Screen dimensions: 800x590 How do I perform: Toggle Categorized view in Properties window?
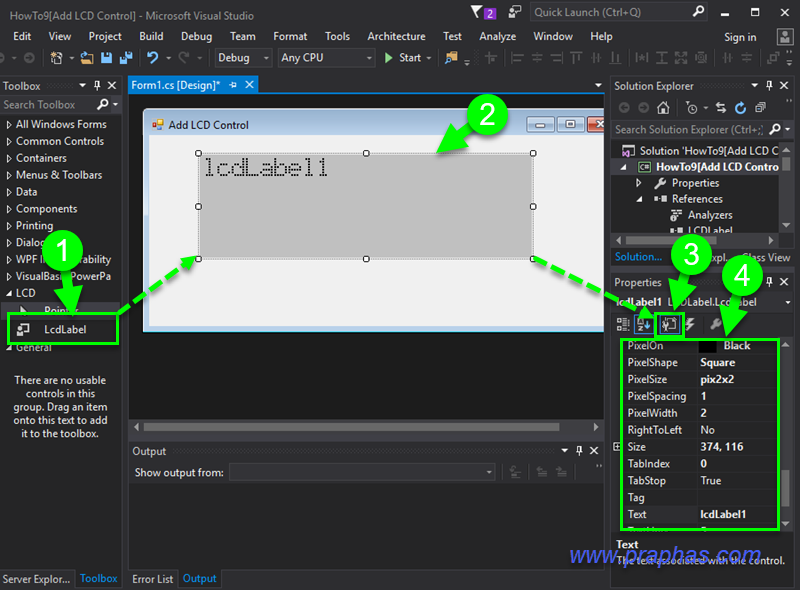pyautogui.click(x=623, y=324)
